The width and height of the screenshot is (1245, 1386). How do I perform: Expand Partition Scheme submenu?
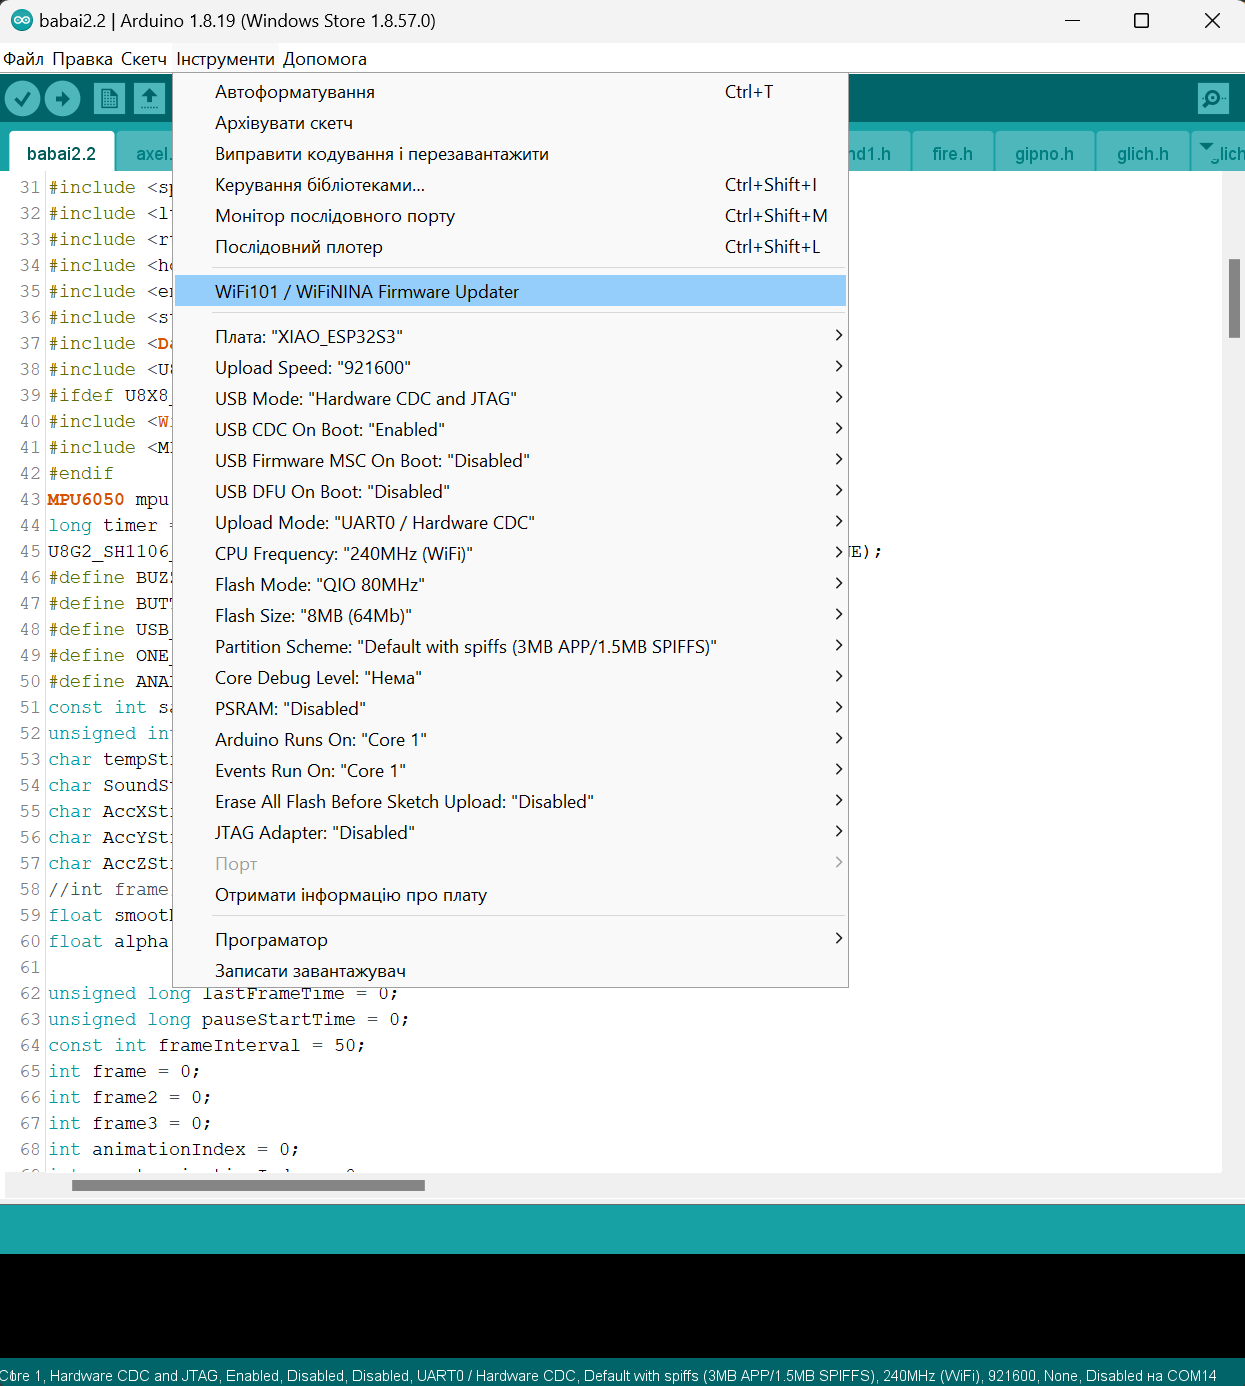click(x=510, y=647)
